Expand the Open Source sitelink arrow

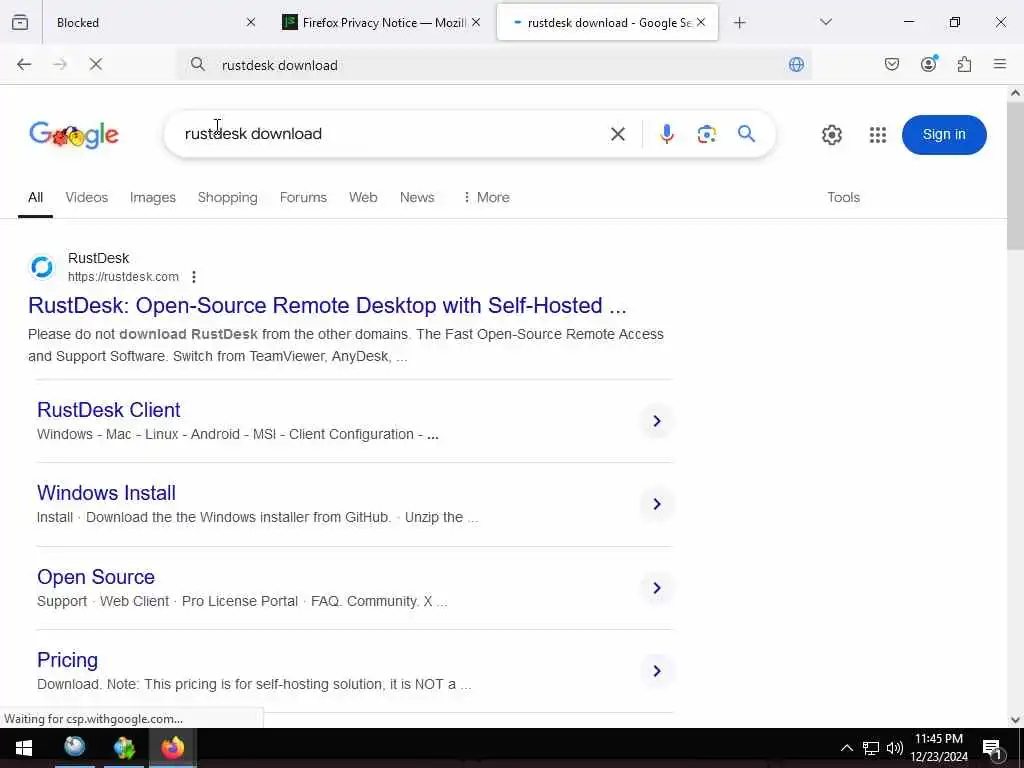(657, 588)
